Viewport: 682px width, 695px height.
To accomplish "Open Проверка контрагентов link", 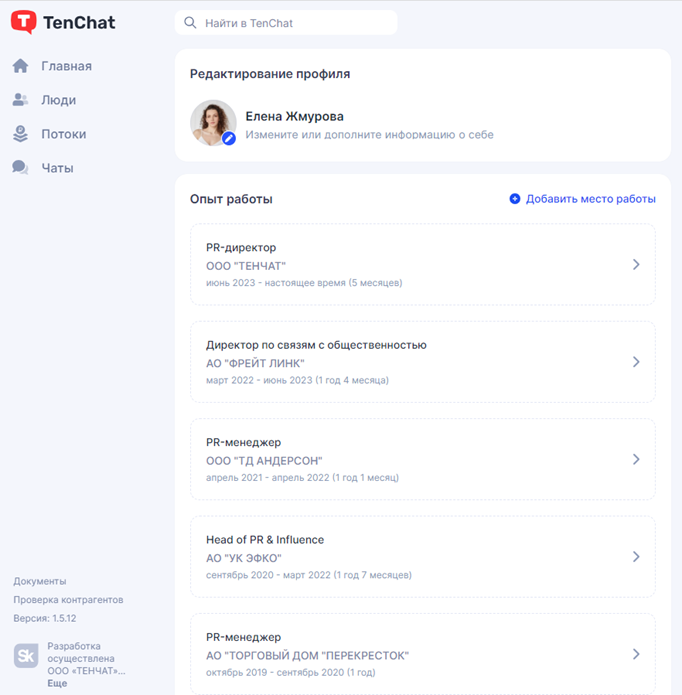I will [x=68, y=600].
